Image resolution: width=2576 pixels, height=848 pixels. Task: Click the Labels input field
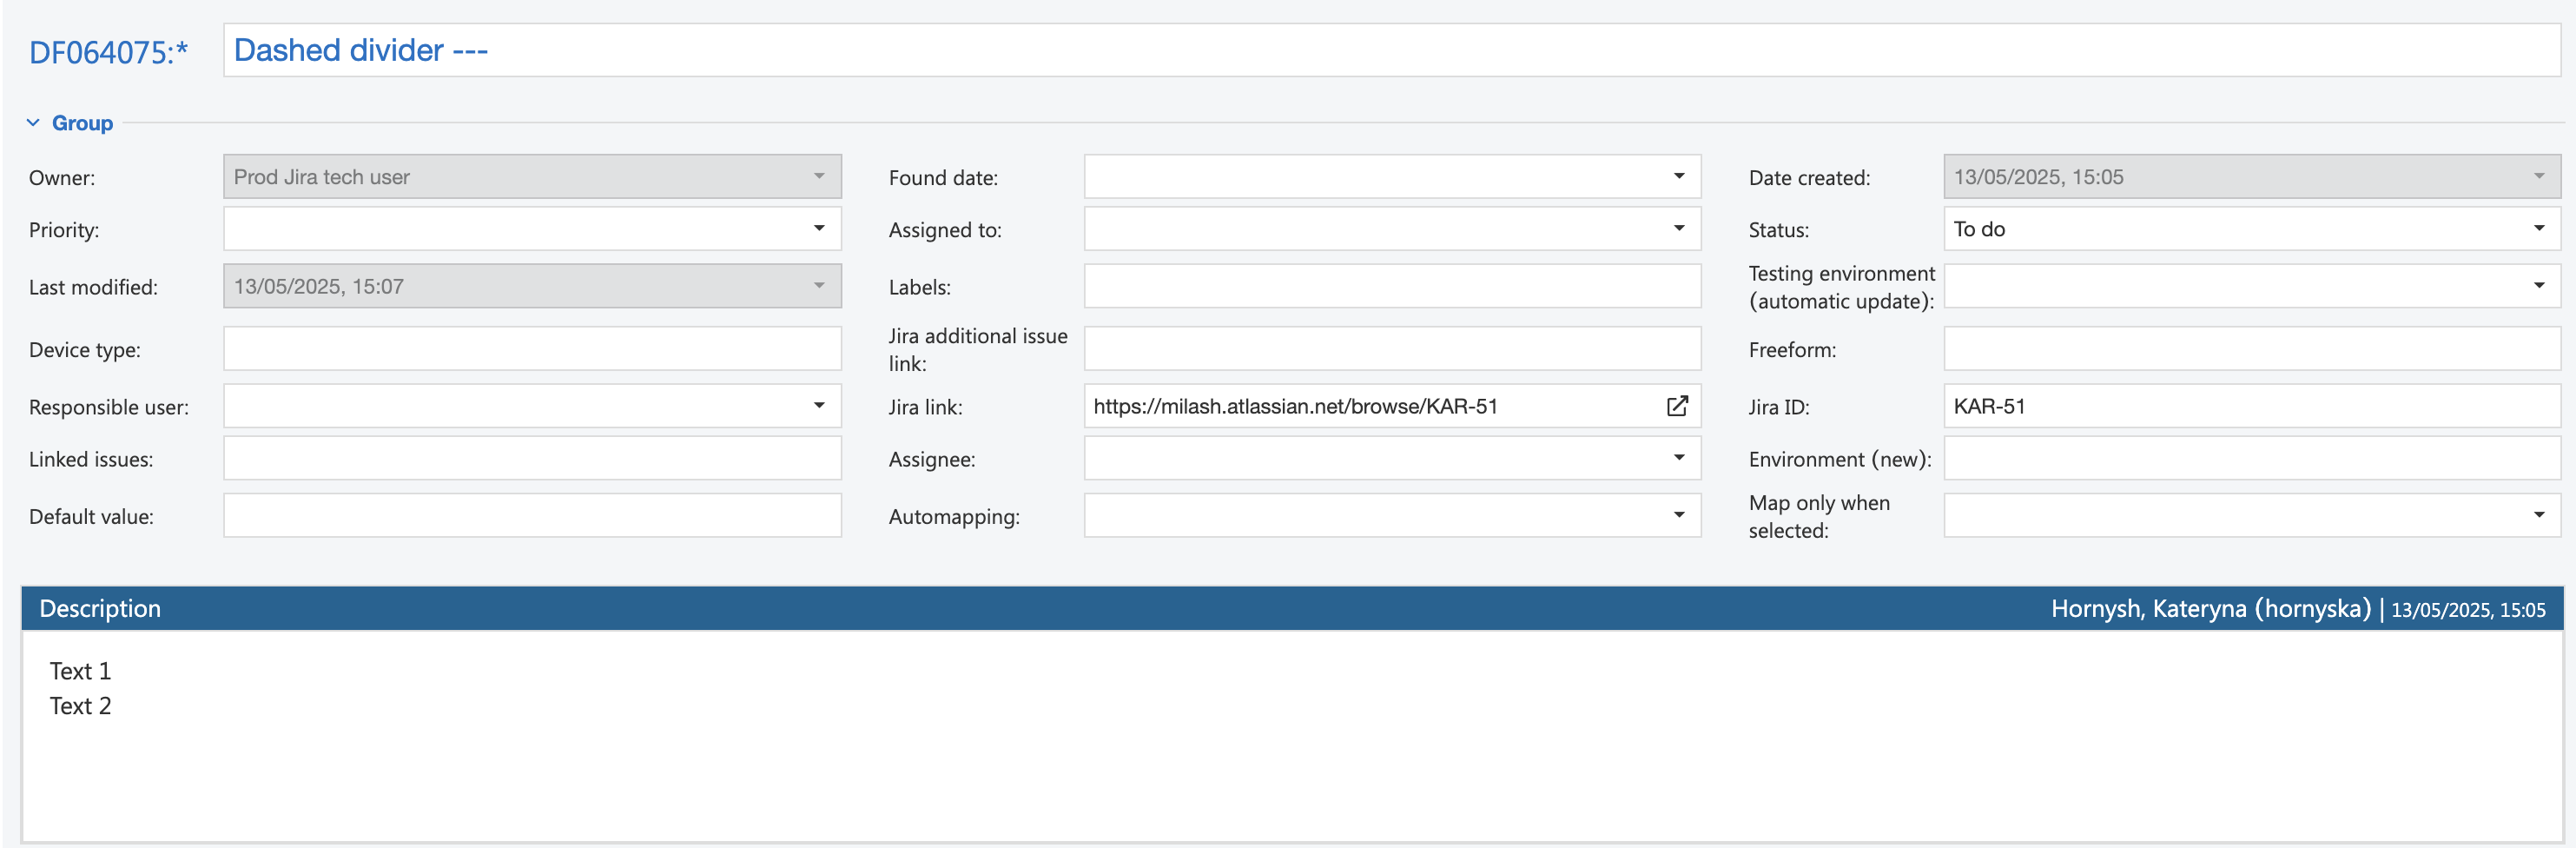click(1391, 286)
